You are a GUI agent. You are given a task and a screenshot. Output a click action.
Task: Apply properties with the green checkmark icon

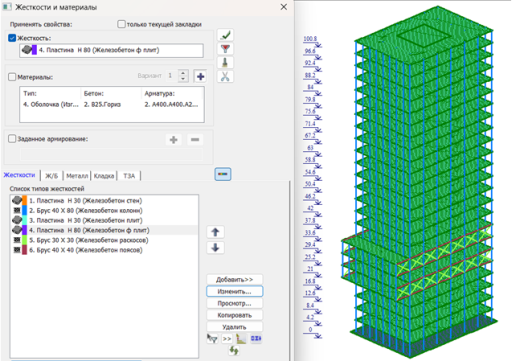[x=225, y=35]
